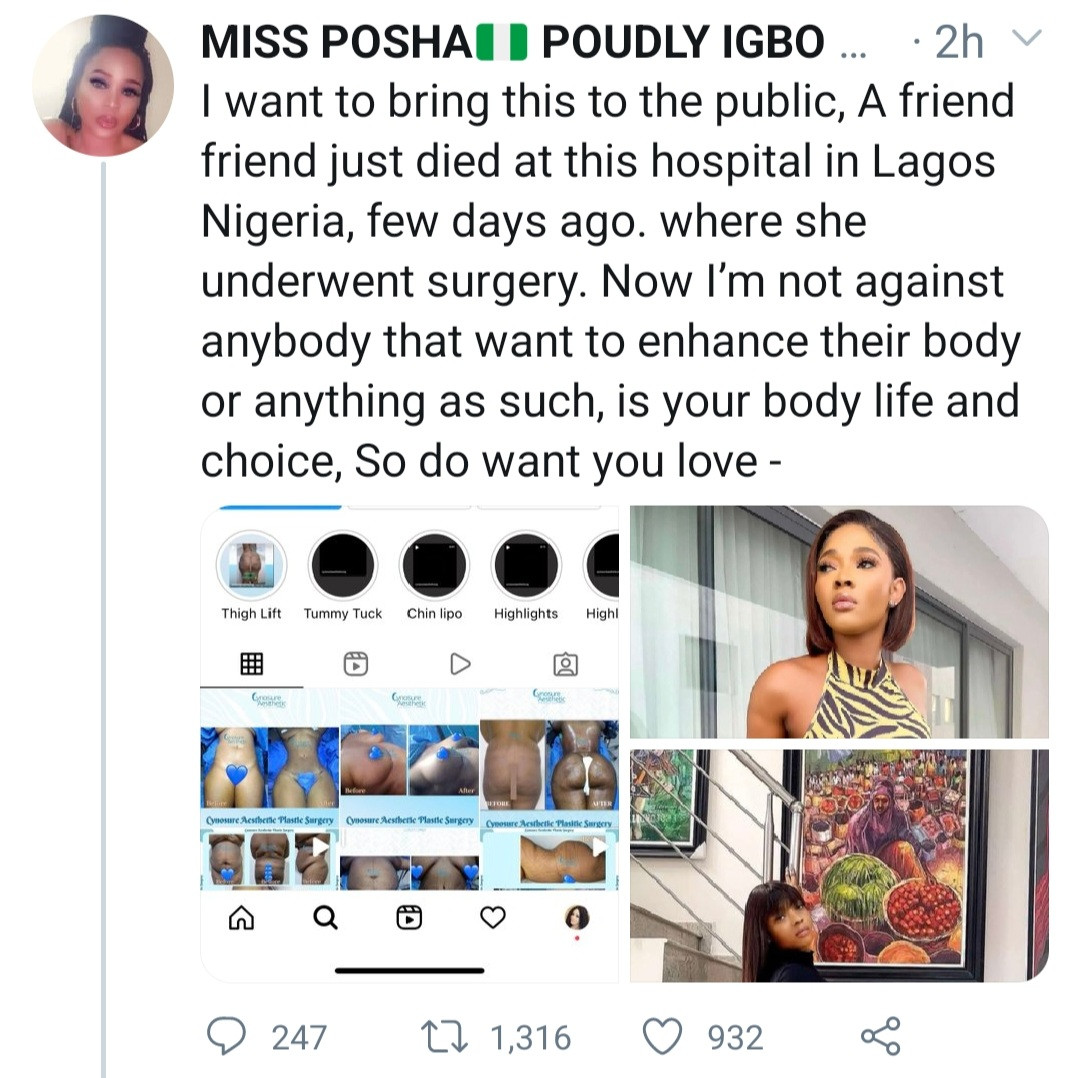View the market painting photo
The height and width of the screenshot is (1078, 1080).
tap(838, 864)
